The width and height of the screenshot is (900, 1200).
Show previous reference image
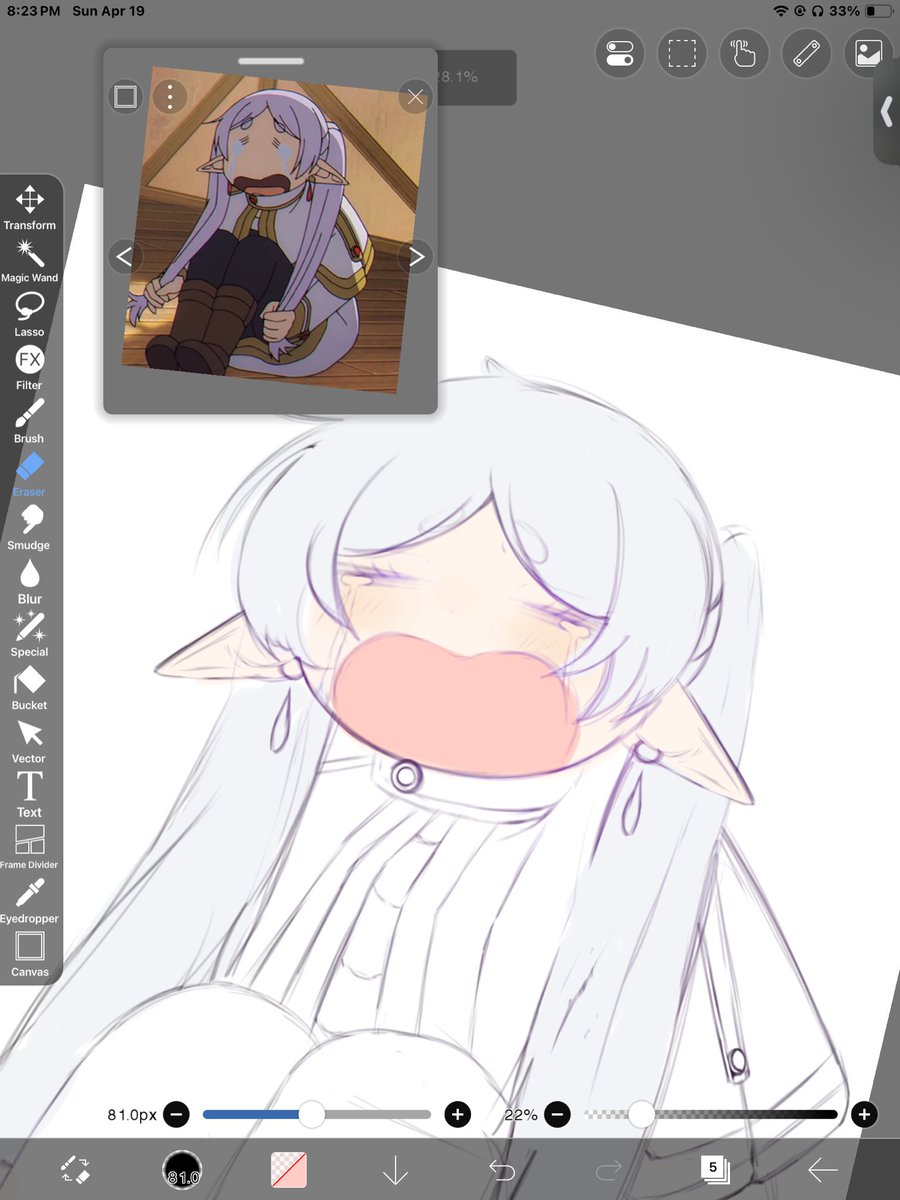124,257
